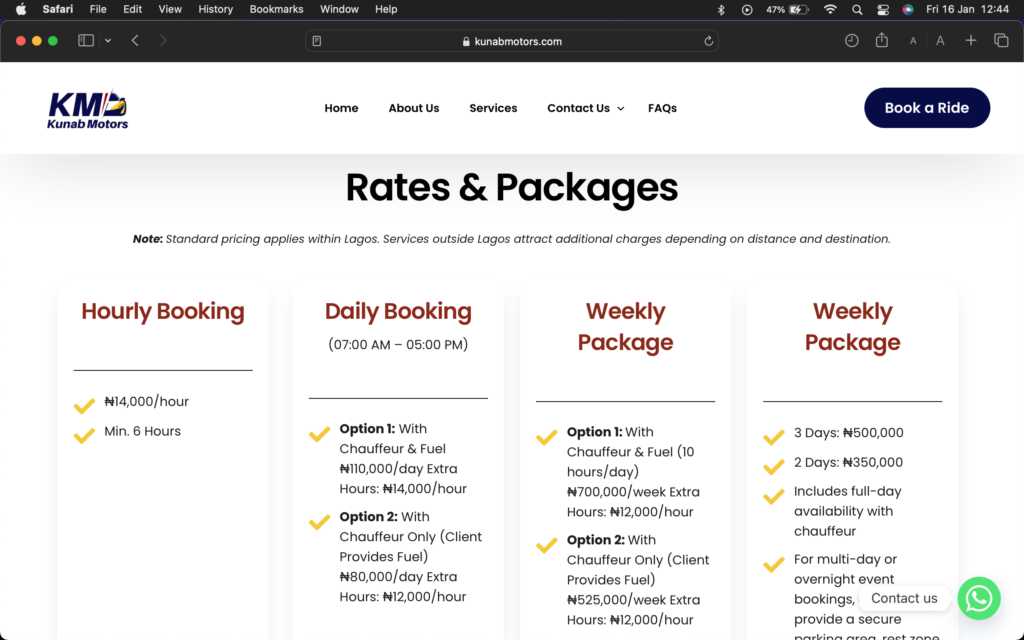
Task: Open macOS Control Center
Action: point(882,9)
